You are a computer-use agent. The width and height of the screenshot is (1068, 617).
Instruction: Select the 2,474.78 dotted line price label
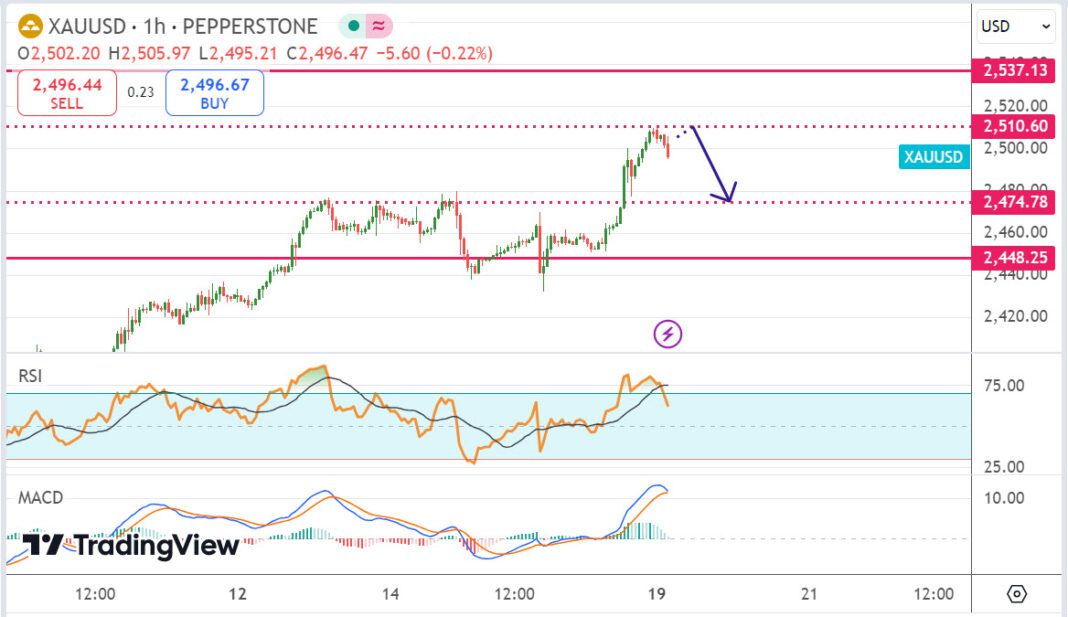(x=1015, y=202)
